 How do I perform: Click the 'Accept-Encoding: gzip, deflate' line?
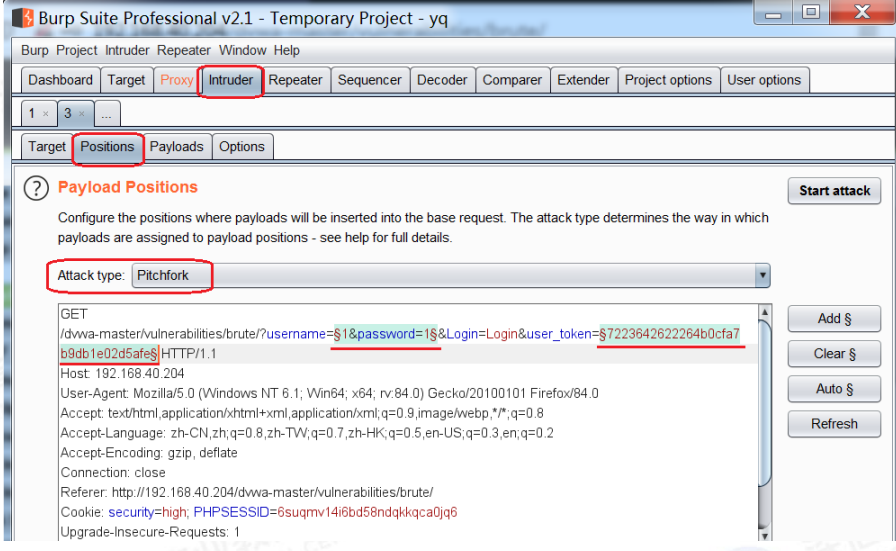(x=149, y=453)
